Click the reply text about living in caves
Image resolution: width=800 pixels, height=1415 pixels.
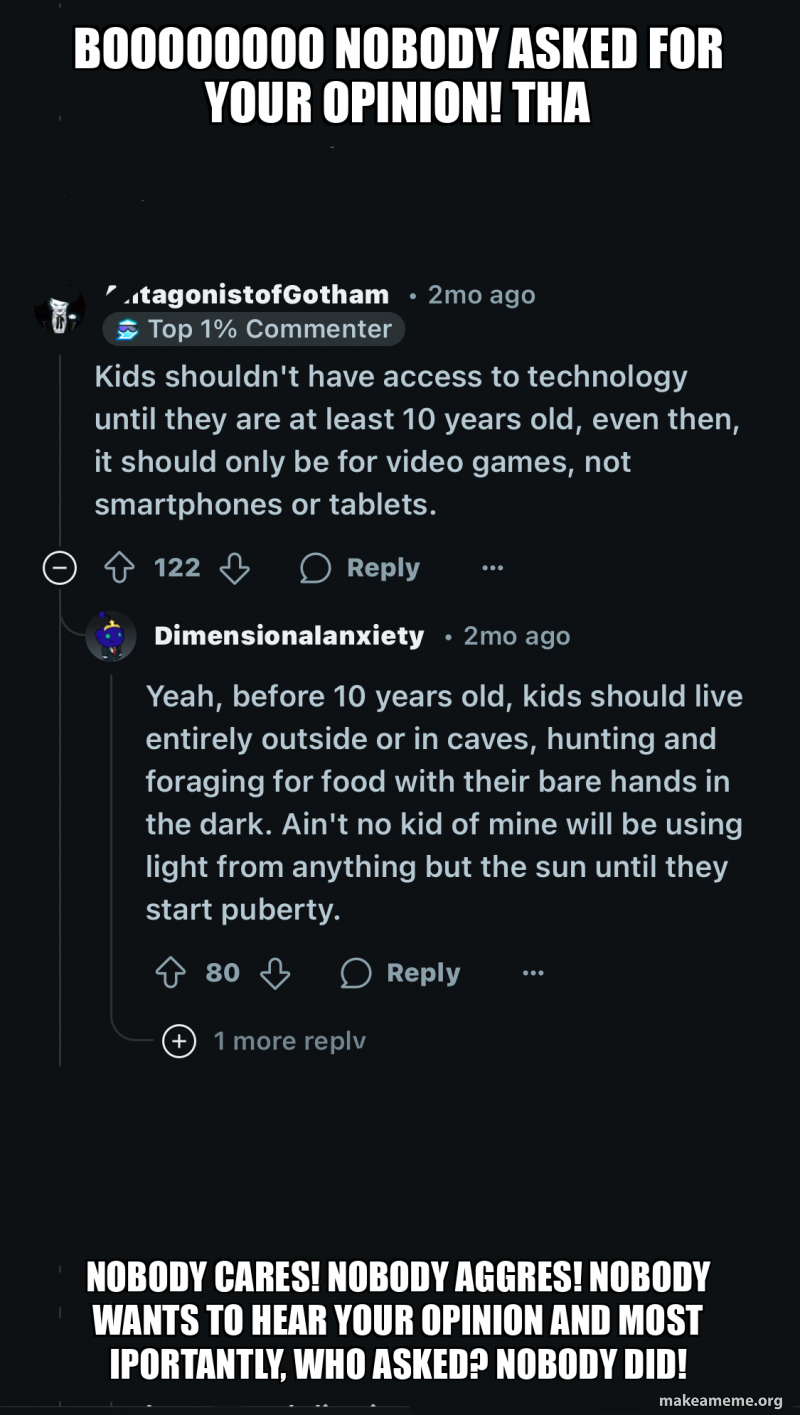444,803
